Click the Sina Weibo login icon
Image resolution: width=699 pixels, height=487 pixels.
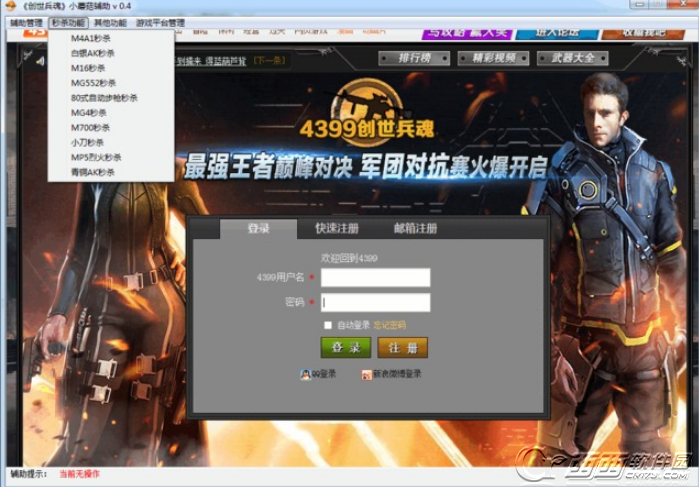(x=366, y=374)
